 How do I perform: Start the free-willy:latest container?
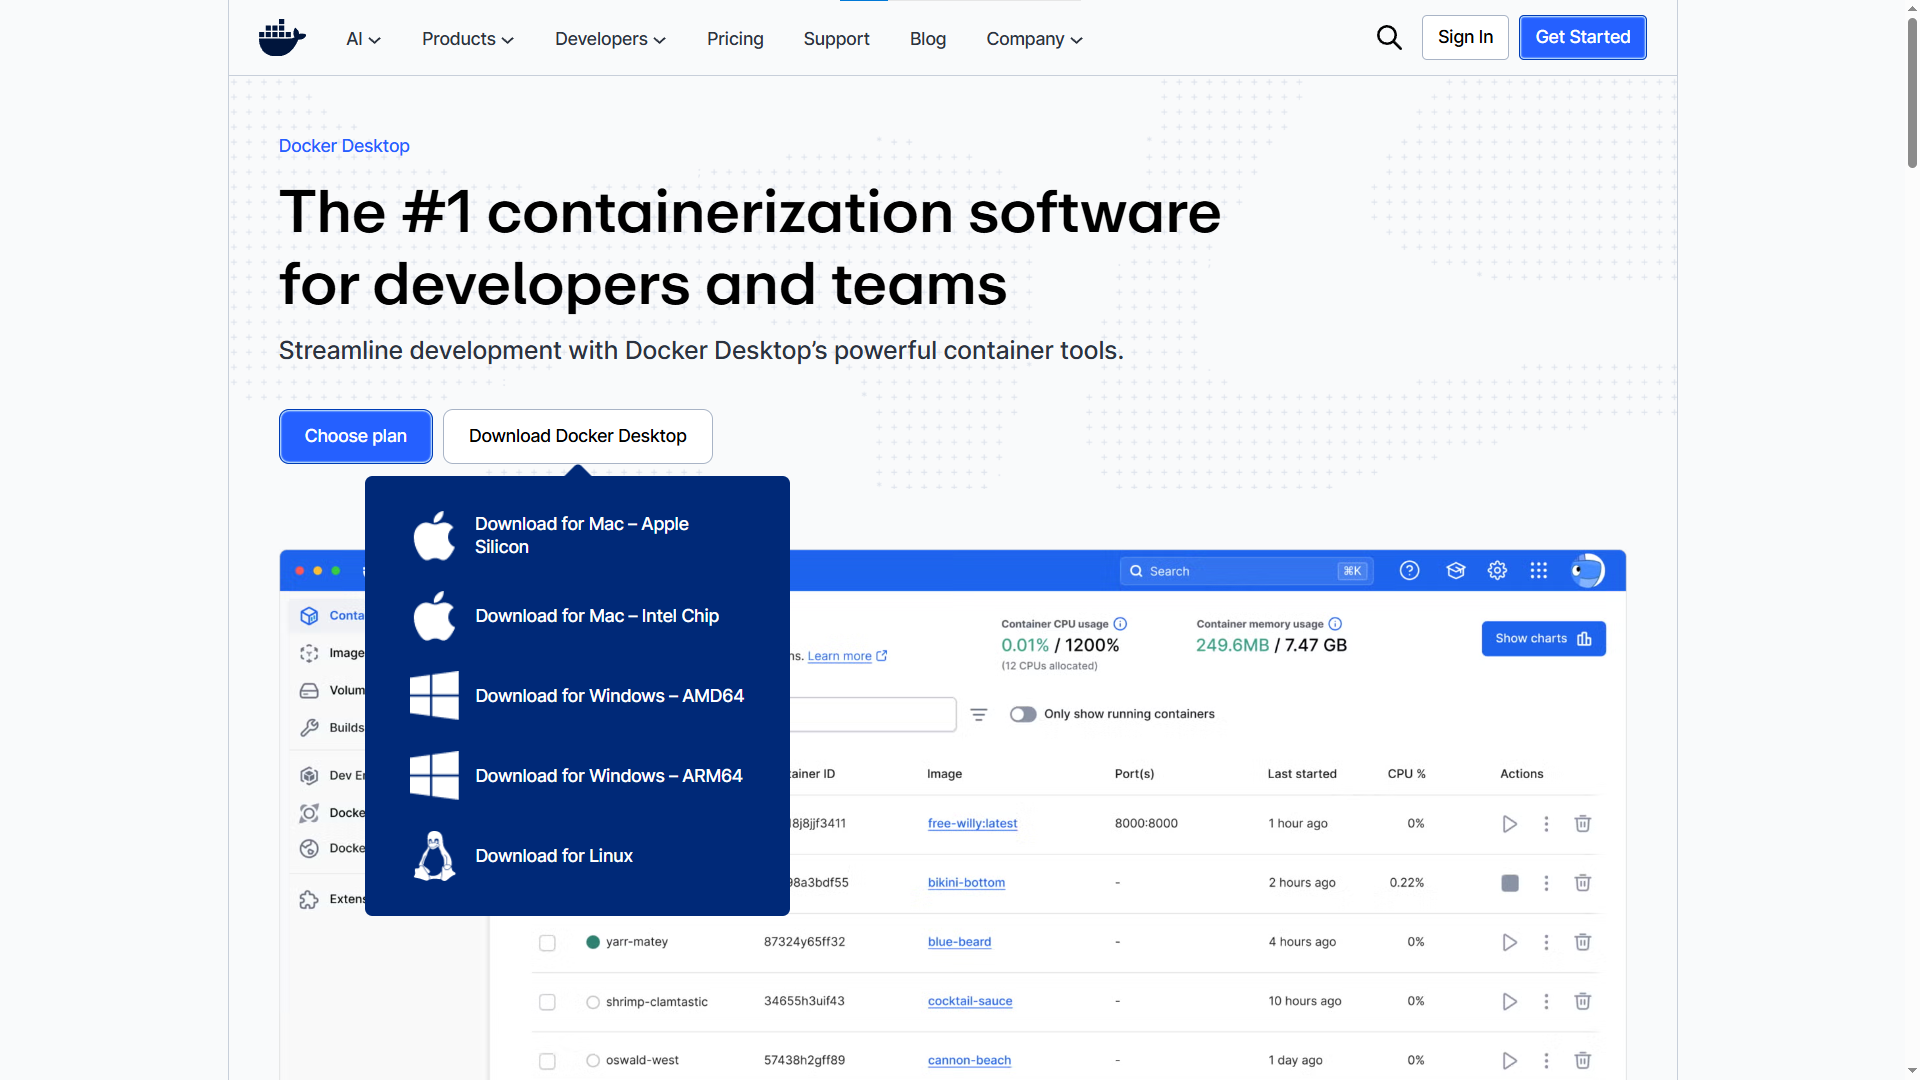point(1510,824)
